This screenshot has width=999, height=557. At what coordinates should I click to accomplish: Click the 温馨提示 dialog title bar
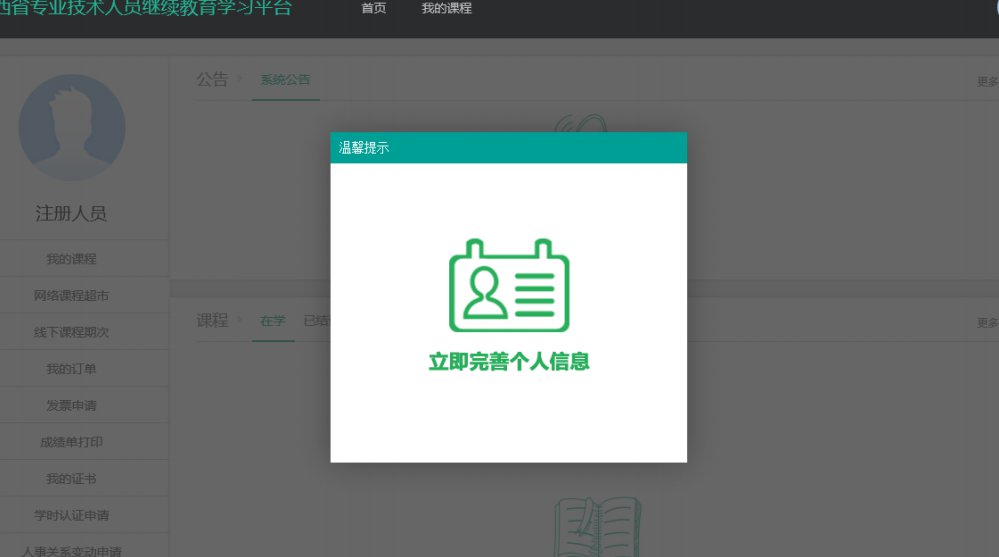click(508, 148)
